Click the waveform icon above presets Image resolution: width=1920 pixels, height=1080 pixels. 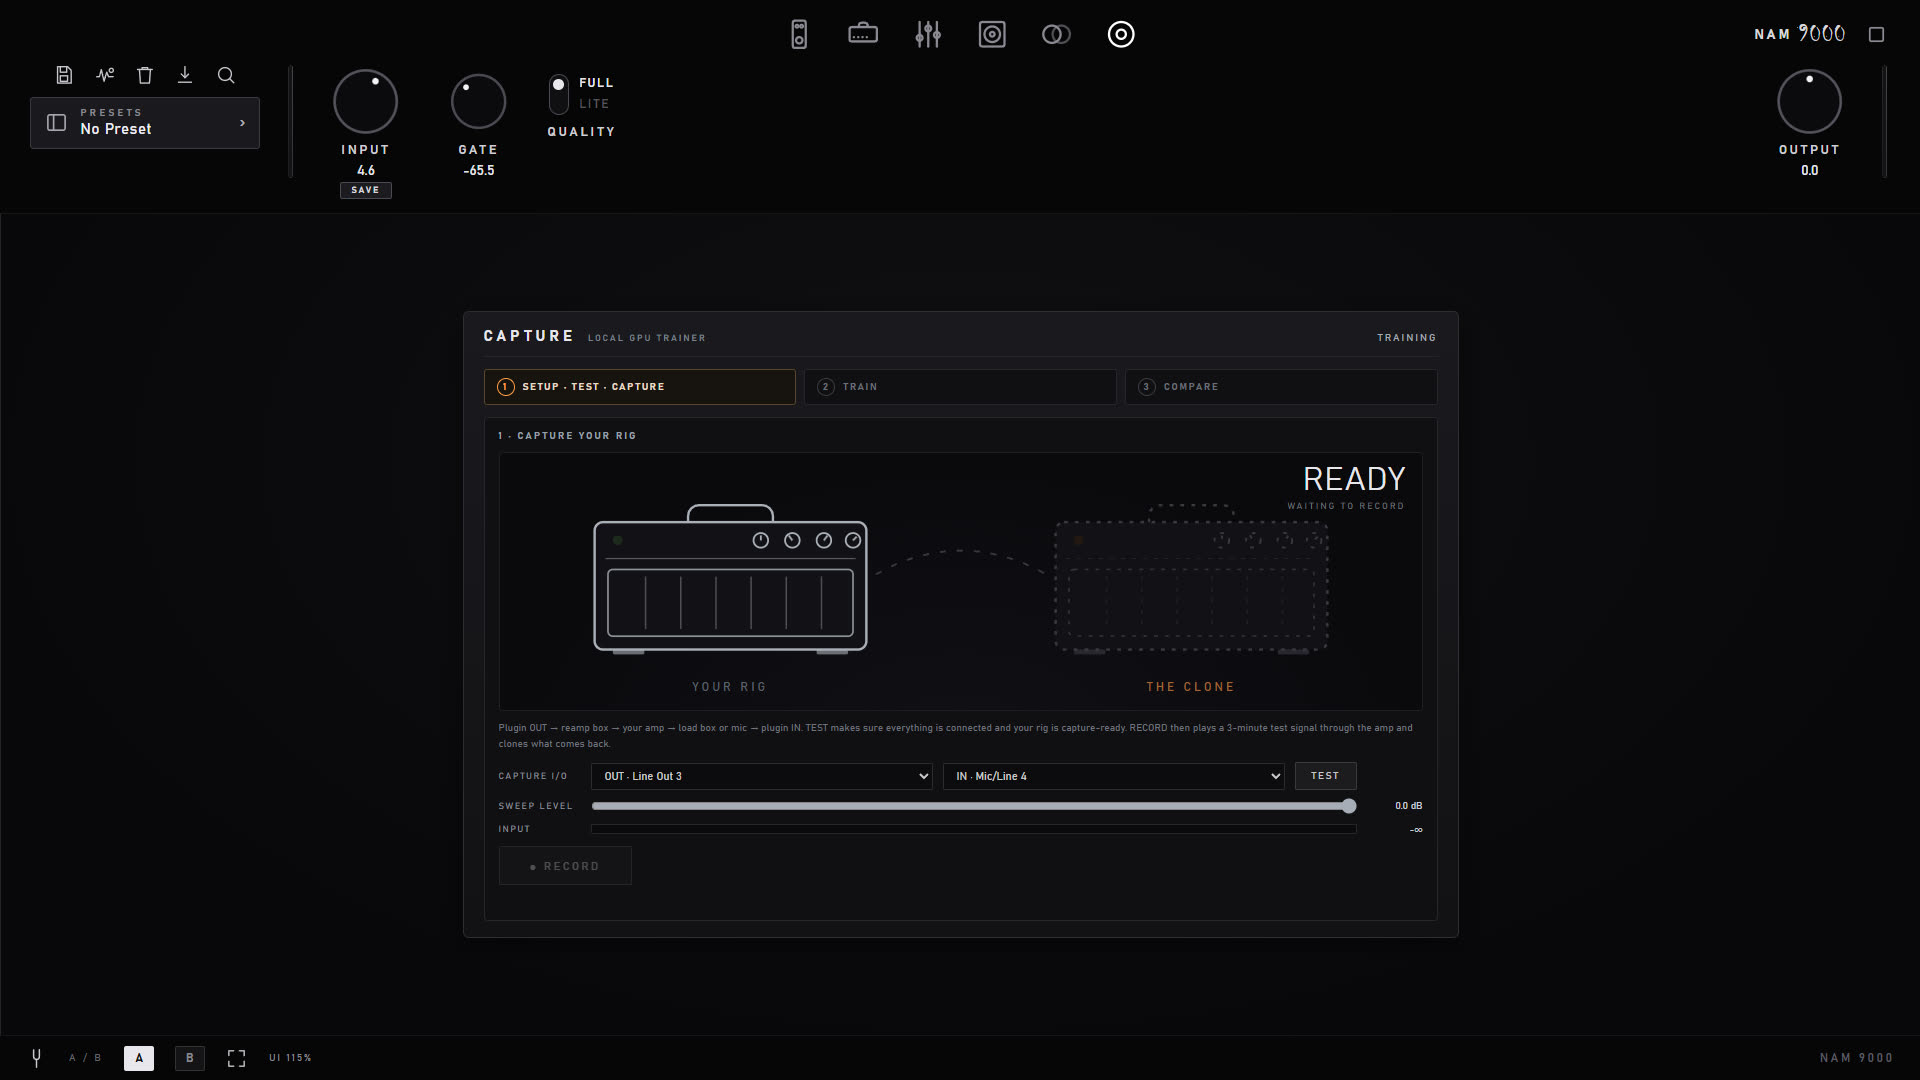pyautogui.click(x=105, y=75)
